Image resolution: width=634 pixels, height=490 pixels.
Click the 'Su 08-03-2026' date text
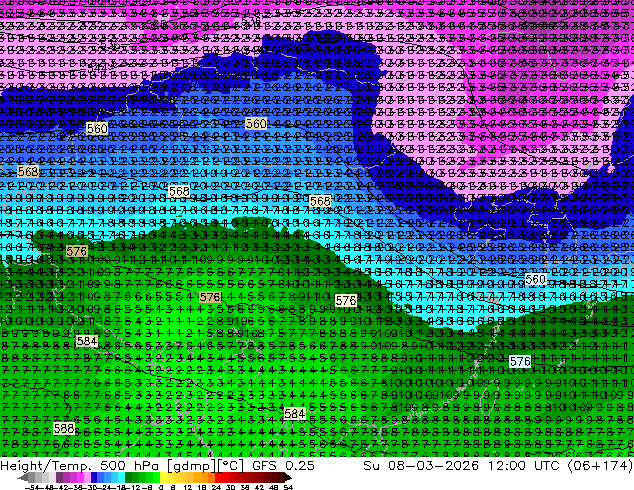(421, 466)
